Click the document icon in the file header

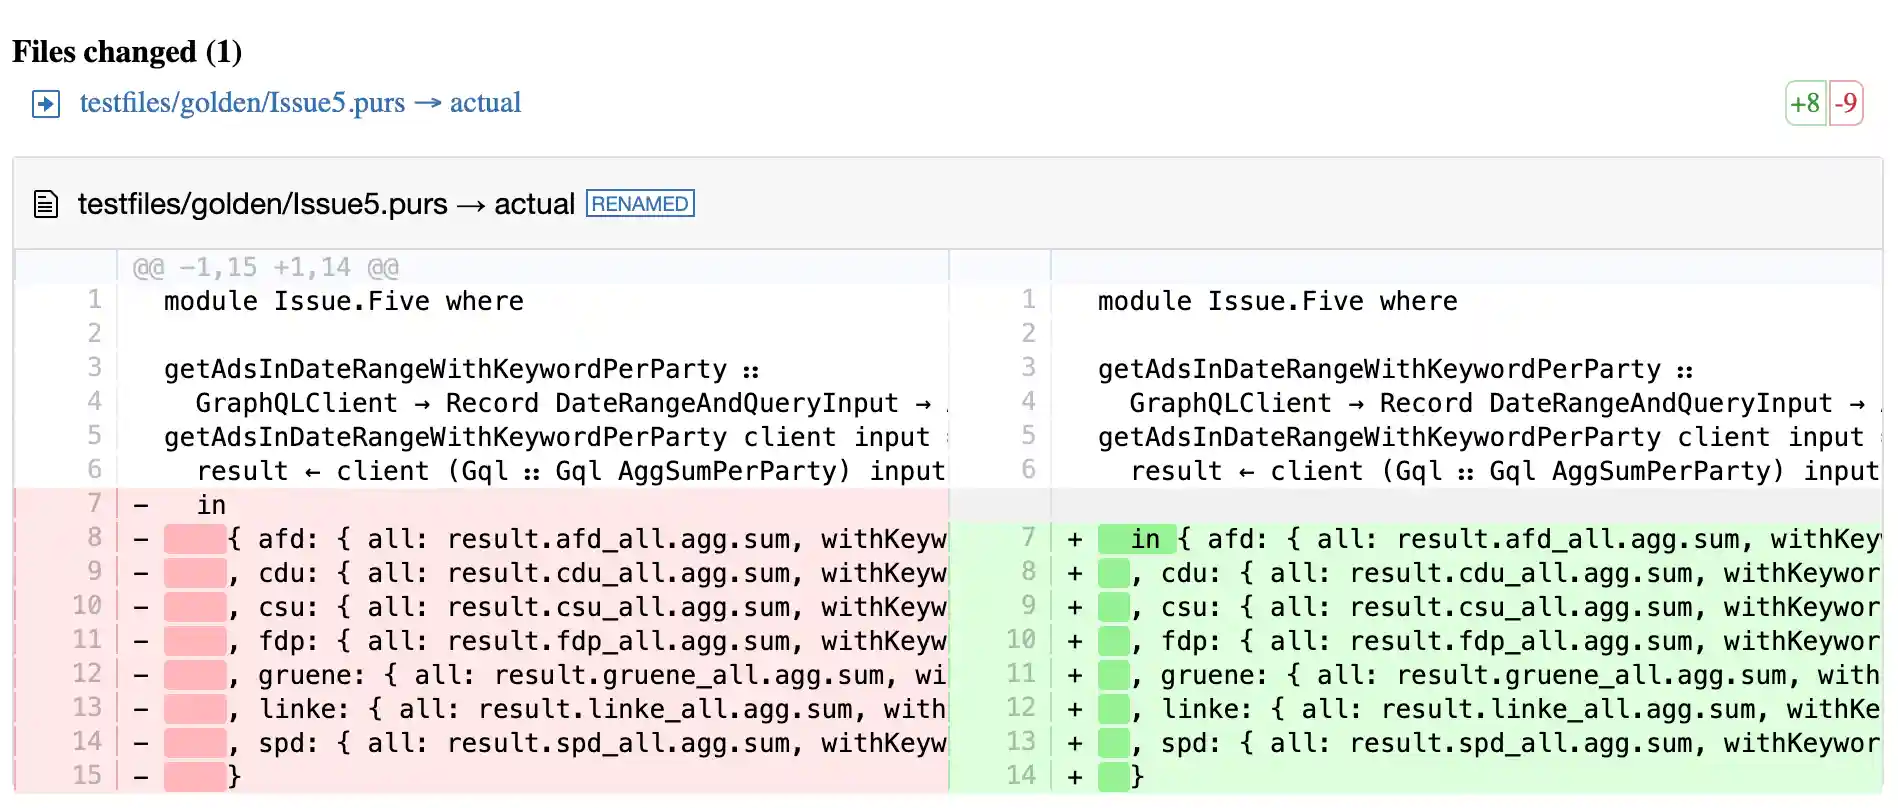click(46, 204)
